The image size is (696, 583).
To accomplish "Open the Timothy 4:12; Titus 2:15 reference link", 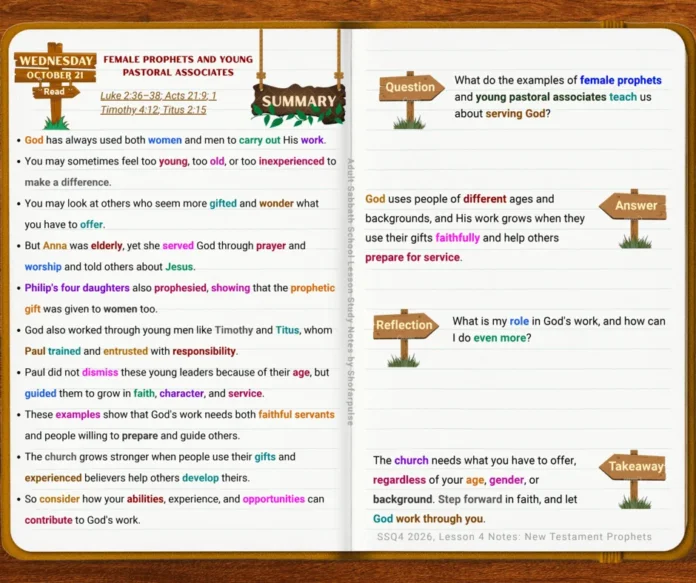I will (153, 110).
